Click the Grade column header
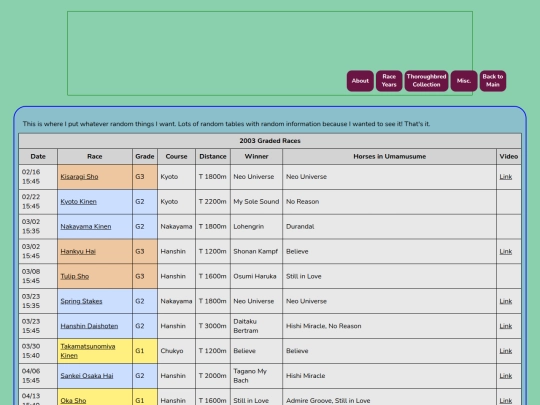Viewport: 540px width, 405px height. (x=145, y=156)
